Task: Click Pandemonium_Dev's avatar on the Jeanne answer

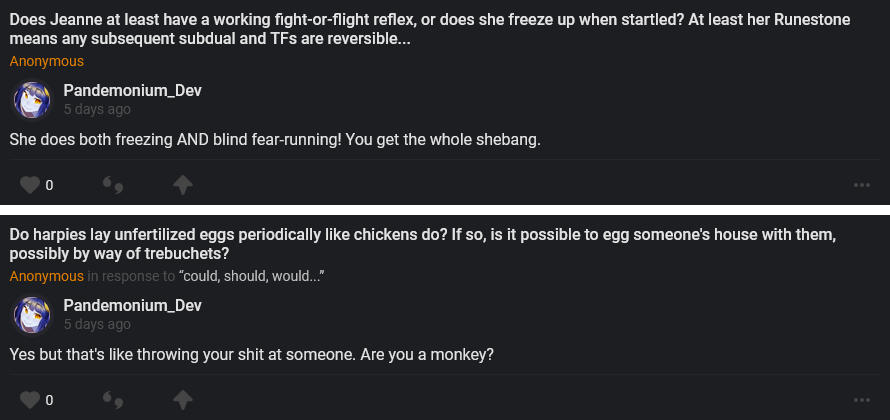Action: 30,100
